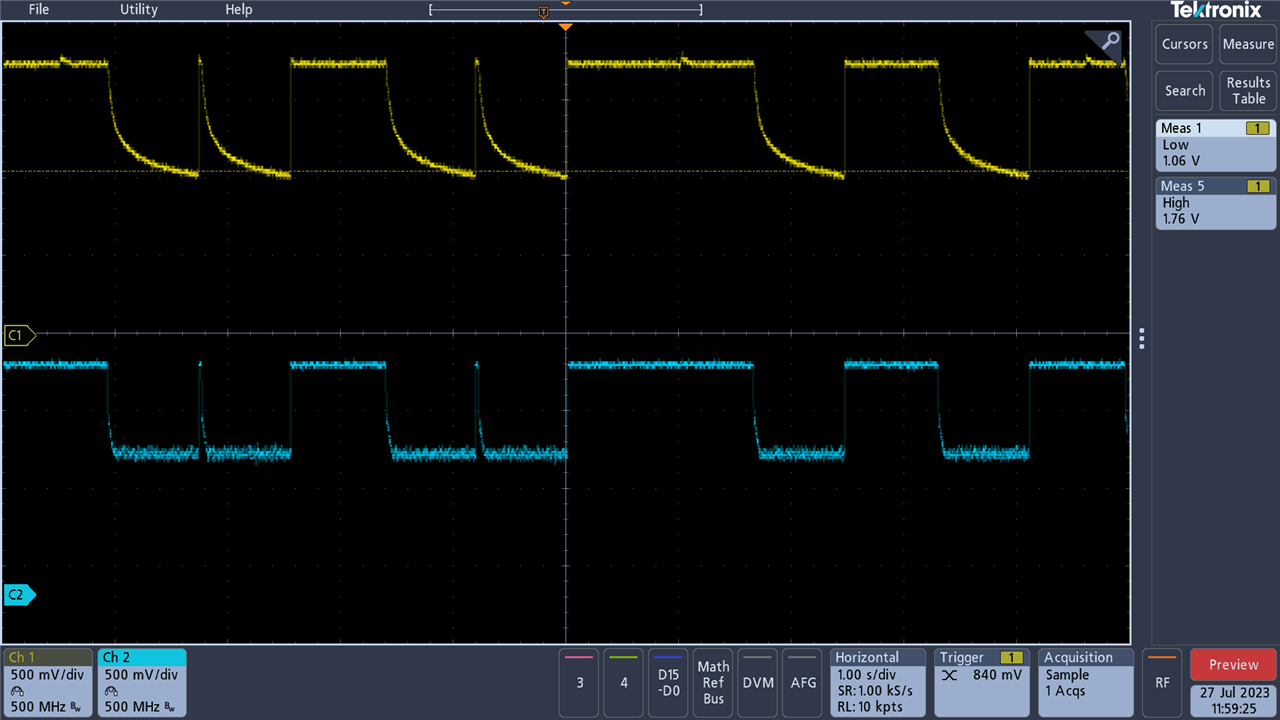
Task: Click the C2 channel ground marker
Action: tap(19, 595)
